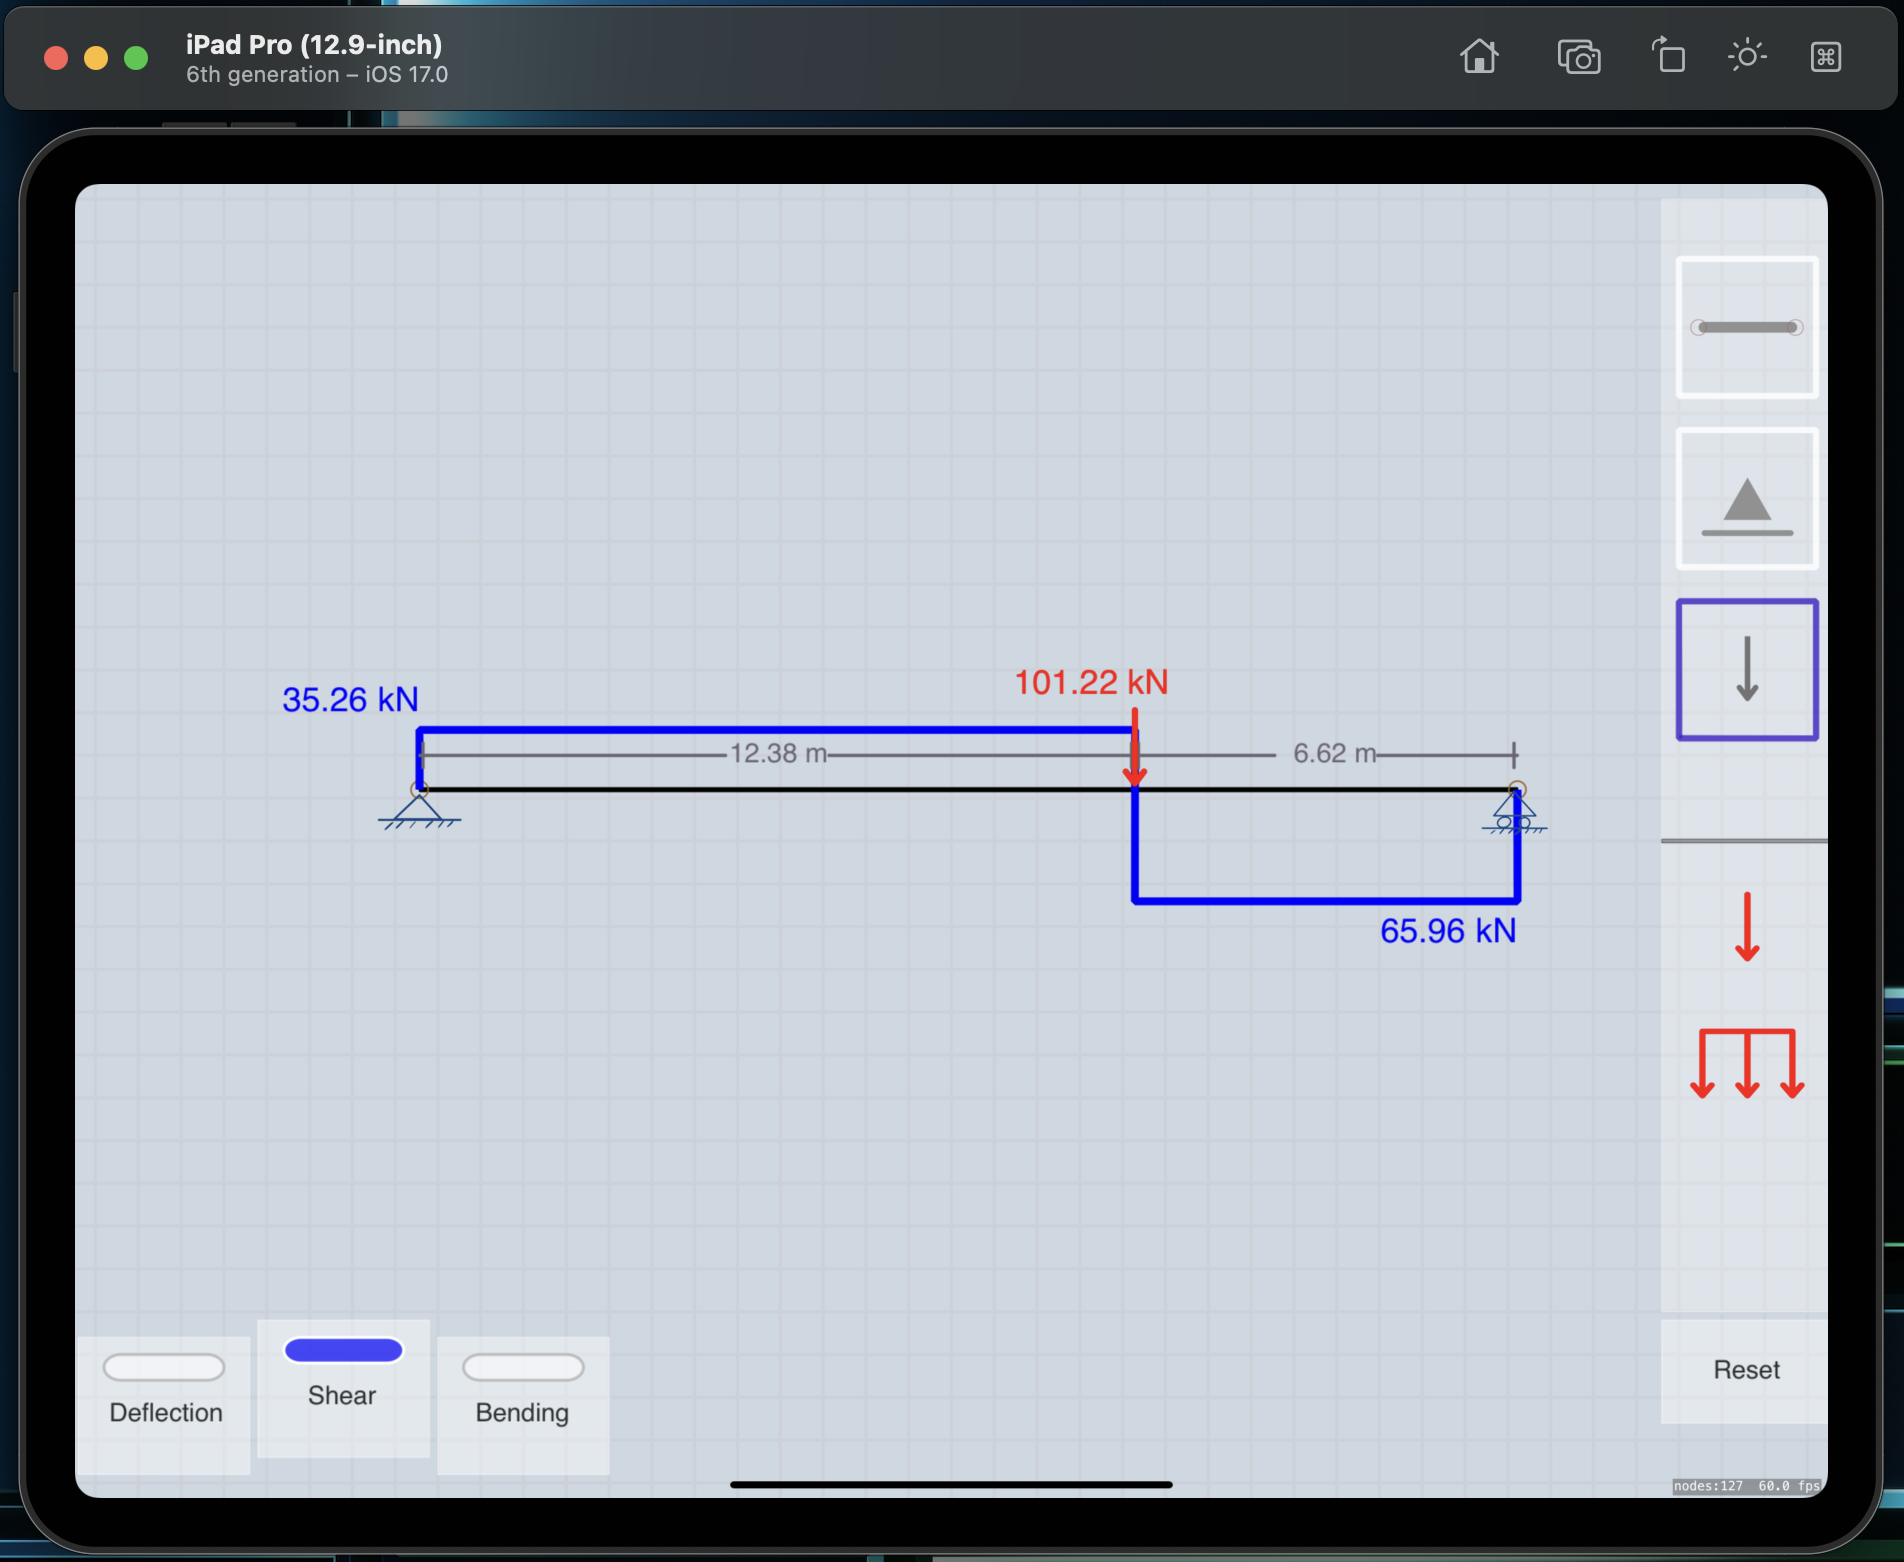Click the iPad Pro (12.9-inch) window title
1904x1562 pixels.
point(314,45)
